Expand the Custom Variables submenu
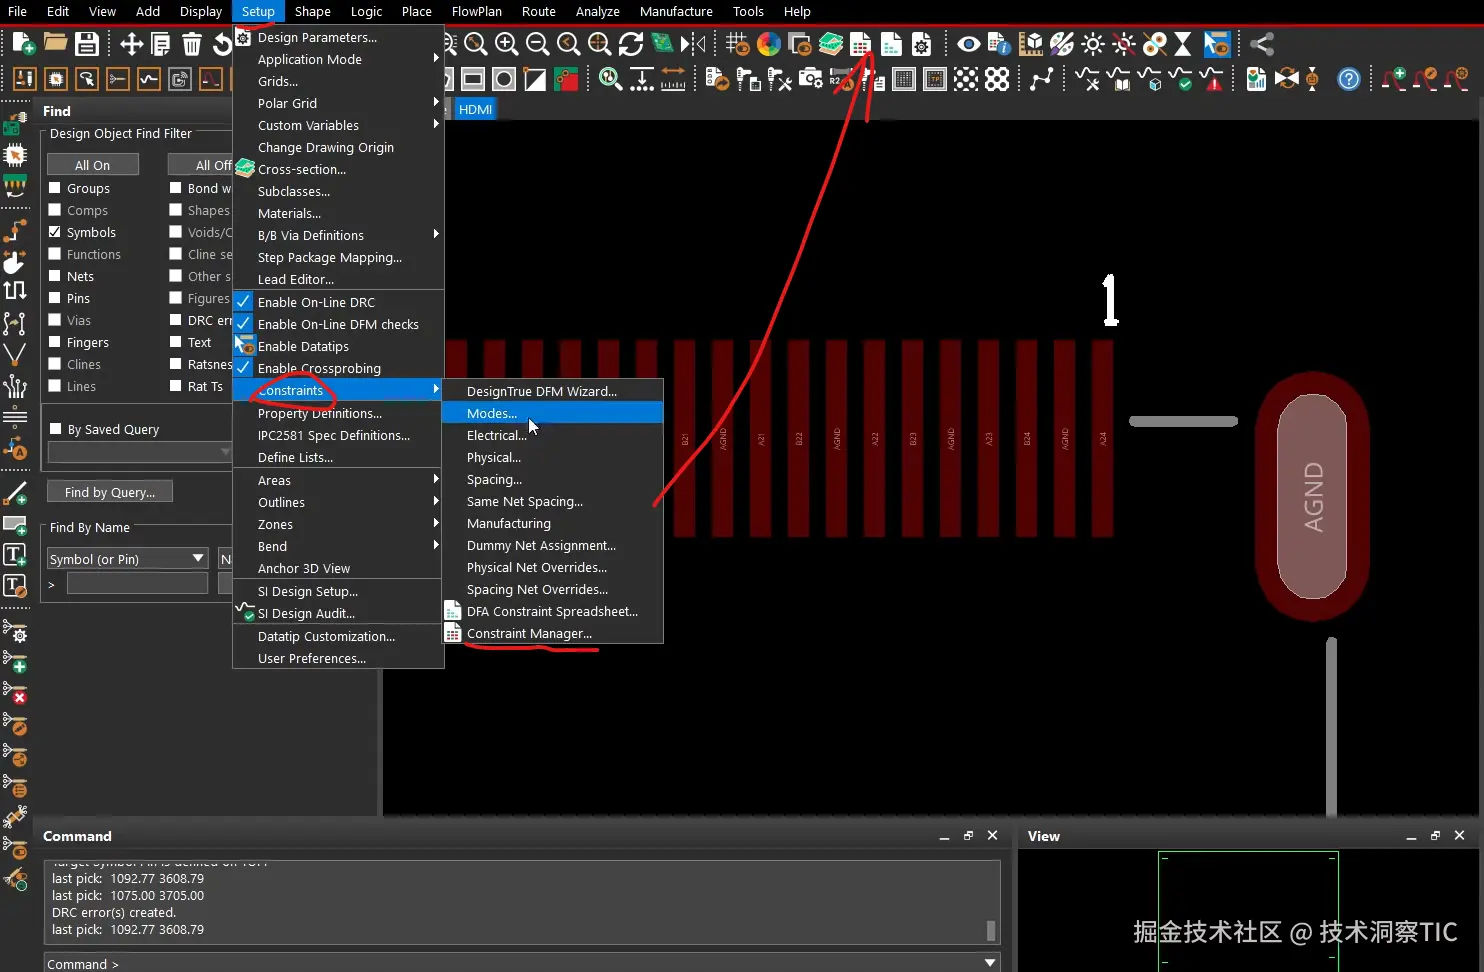 click(x=338, y=125)
